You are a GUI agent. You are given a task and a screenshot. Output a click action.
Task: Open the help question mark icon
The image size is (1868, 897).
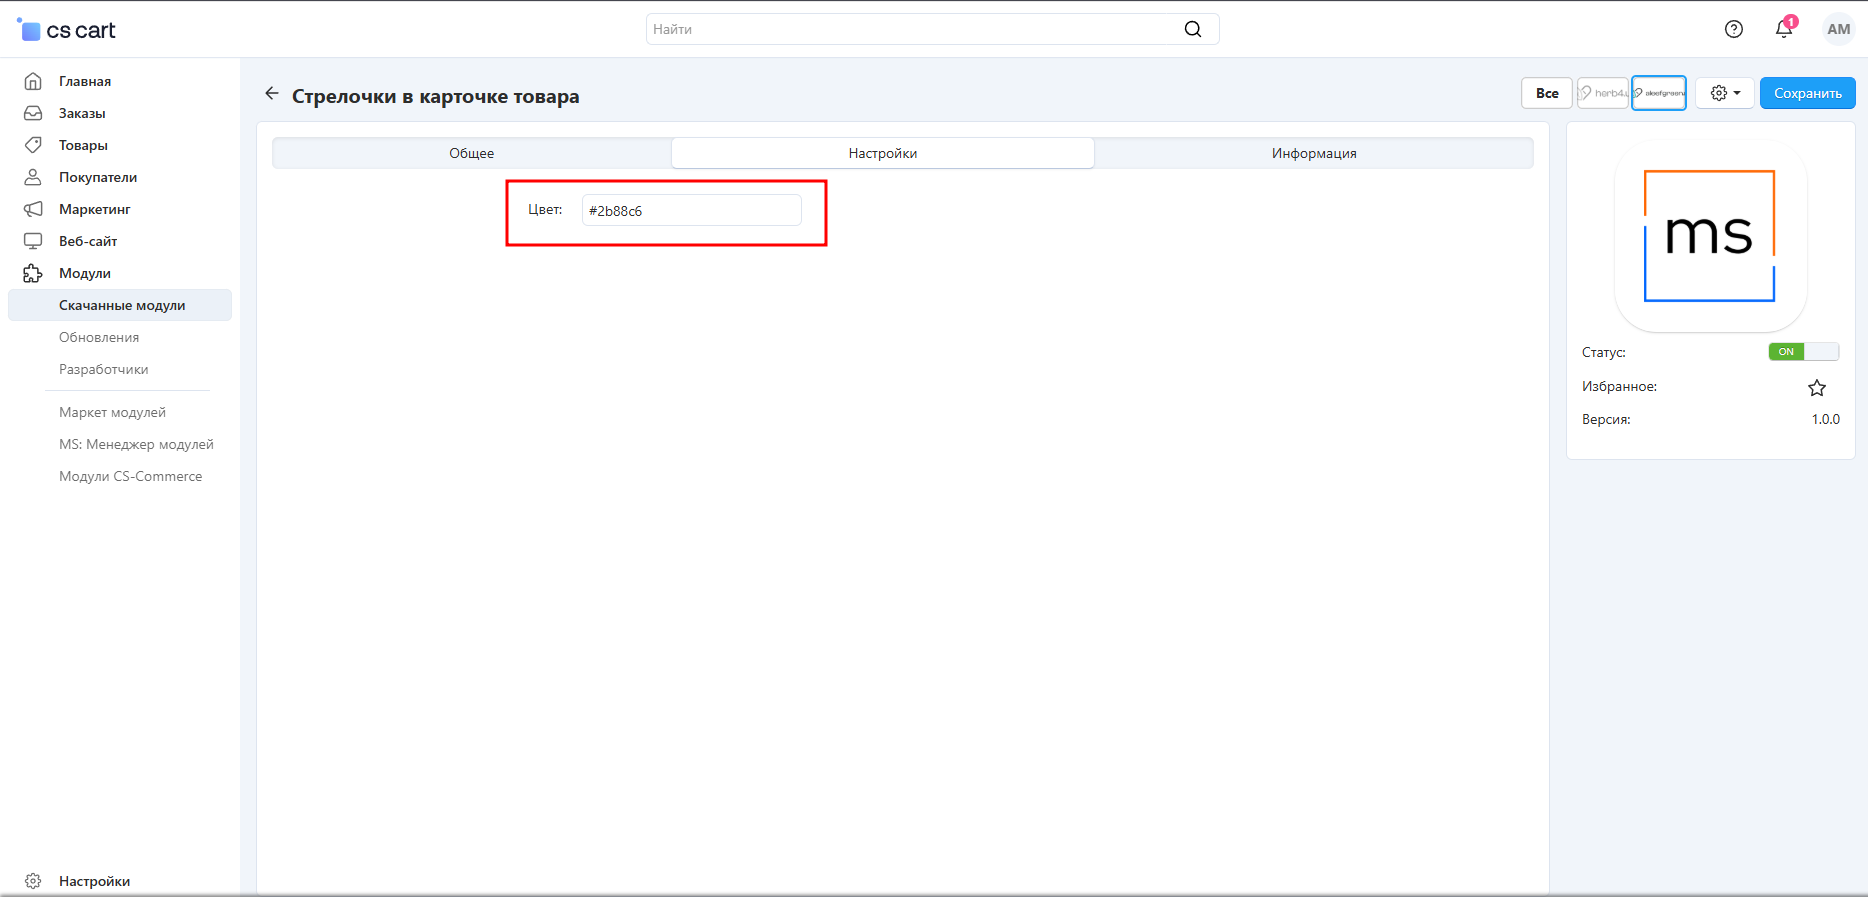[1734, 29]
